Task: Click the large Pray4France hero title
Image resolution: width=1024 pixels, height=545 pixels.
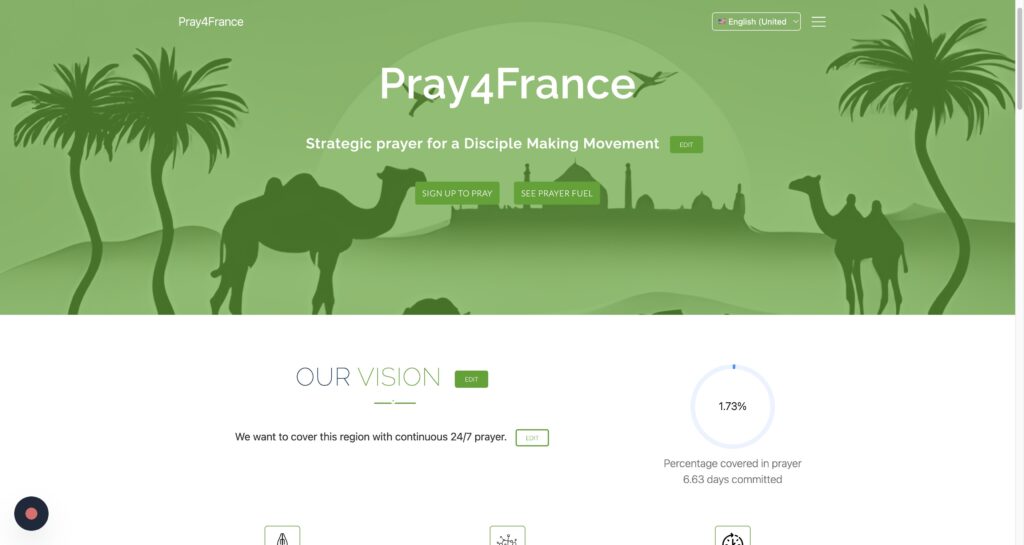Action: tap(507, 84)
